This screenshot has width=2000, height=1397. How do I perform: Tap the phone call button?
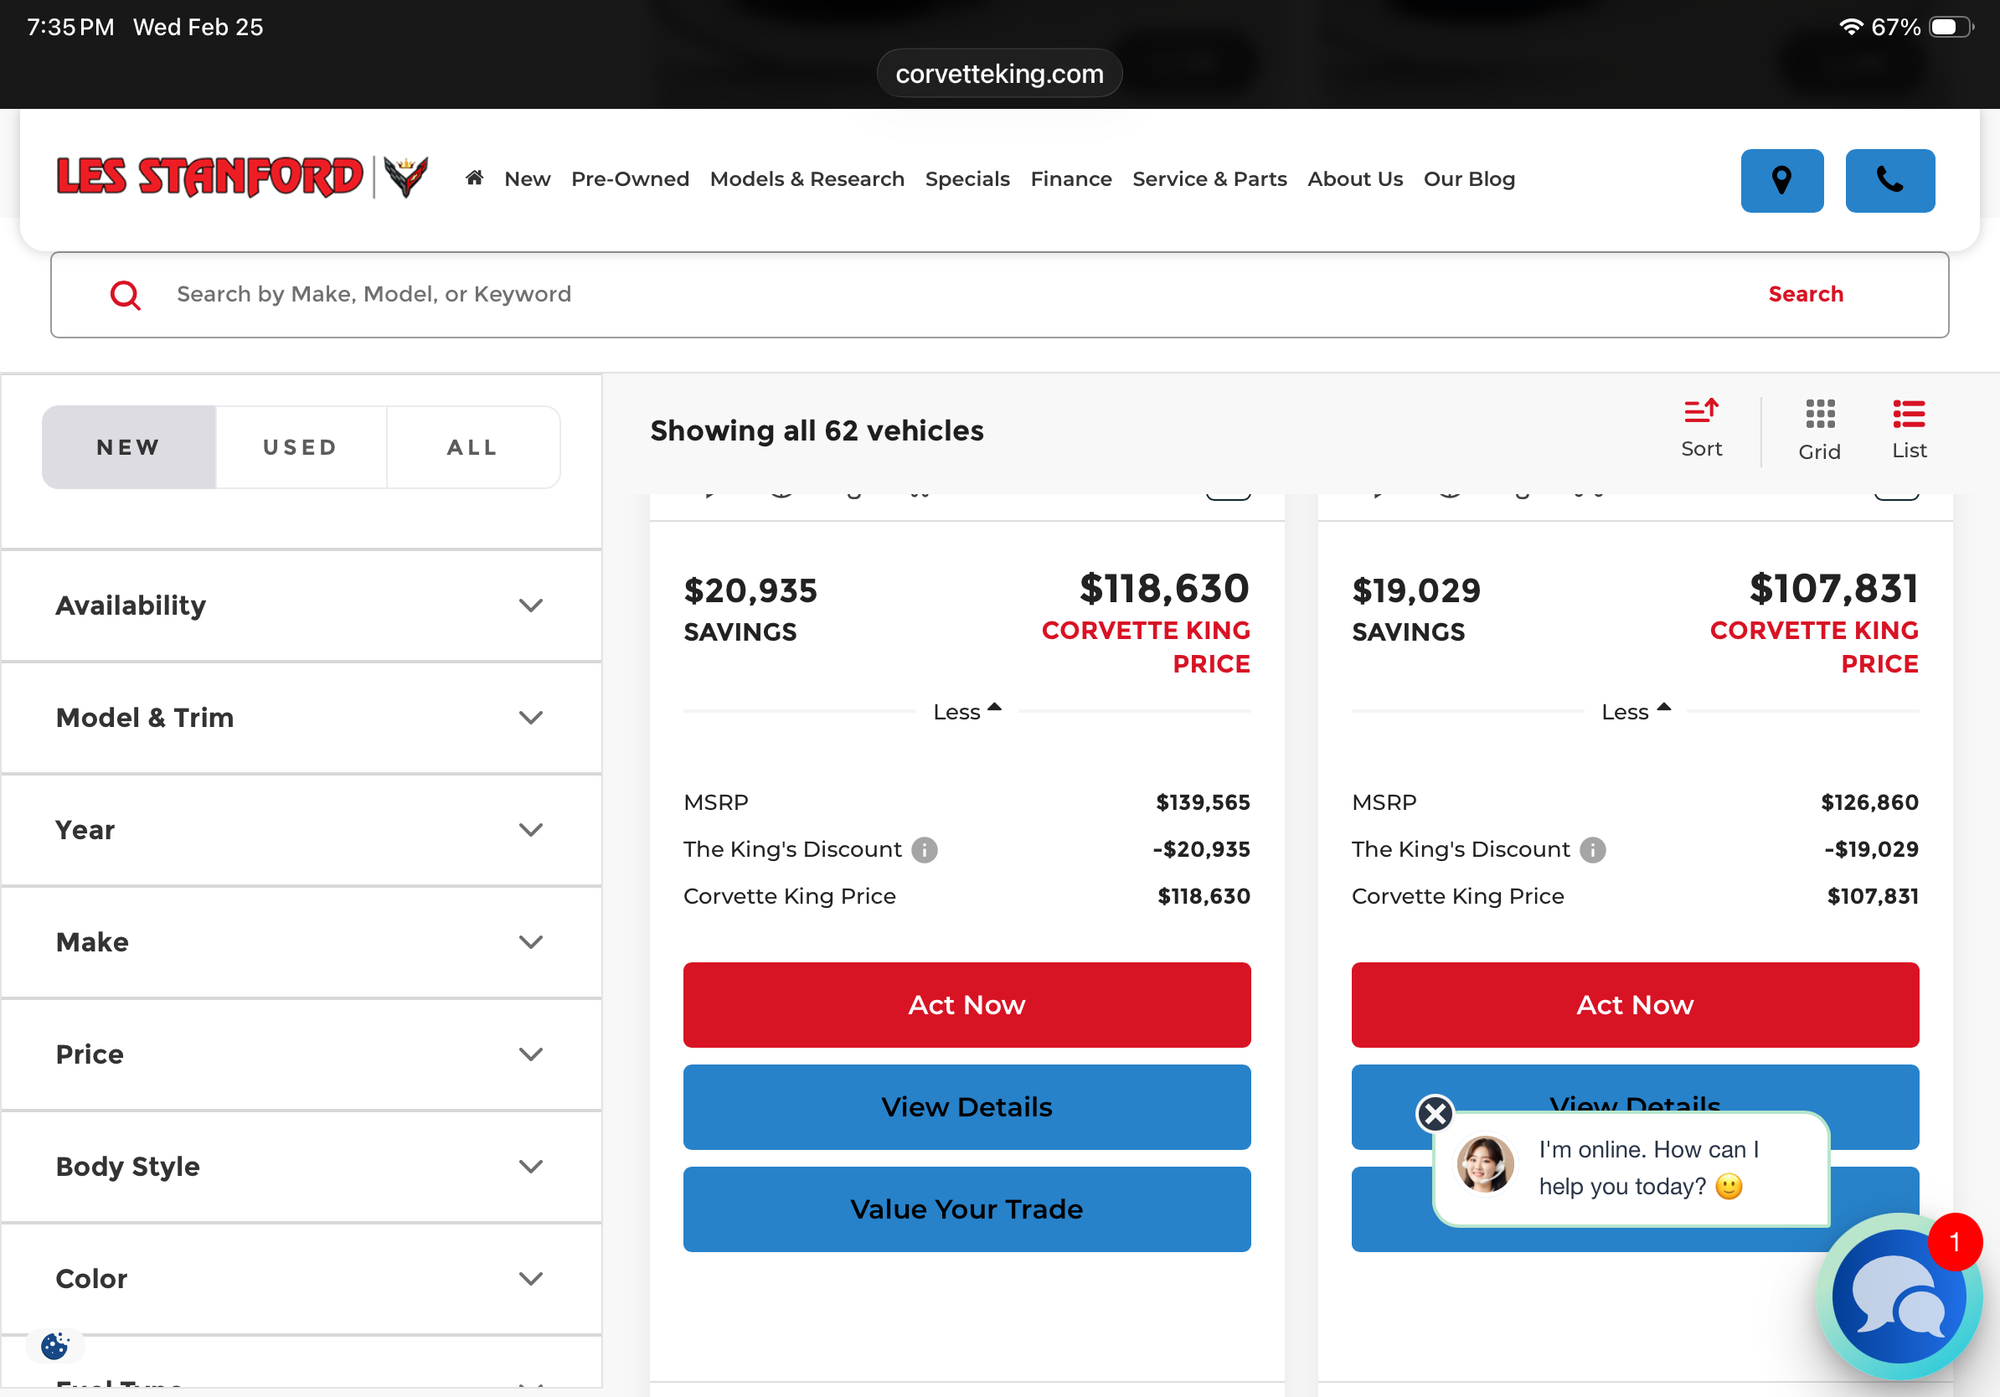(x=1889, y=181)
